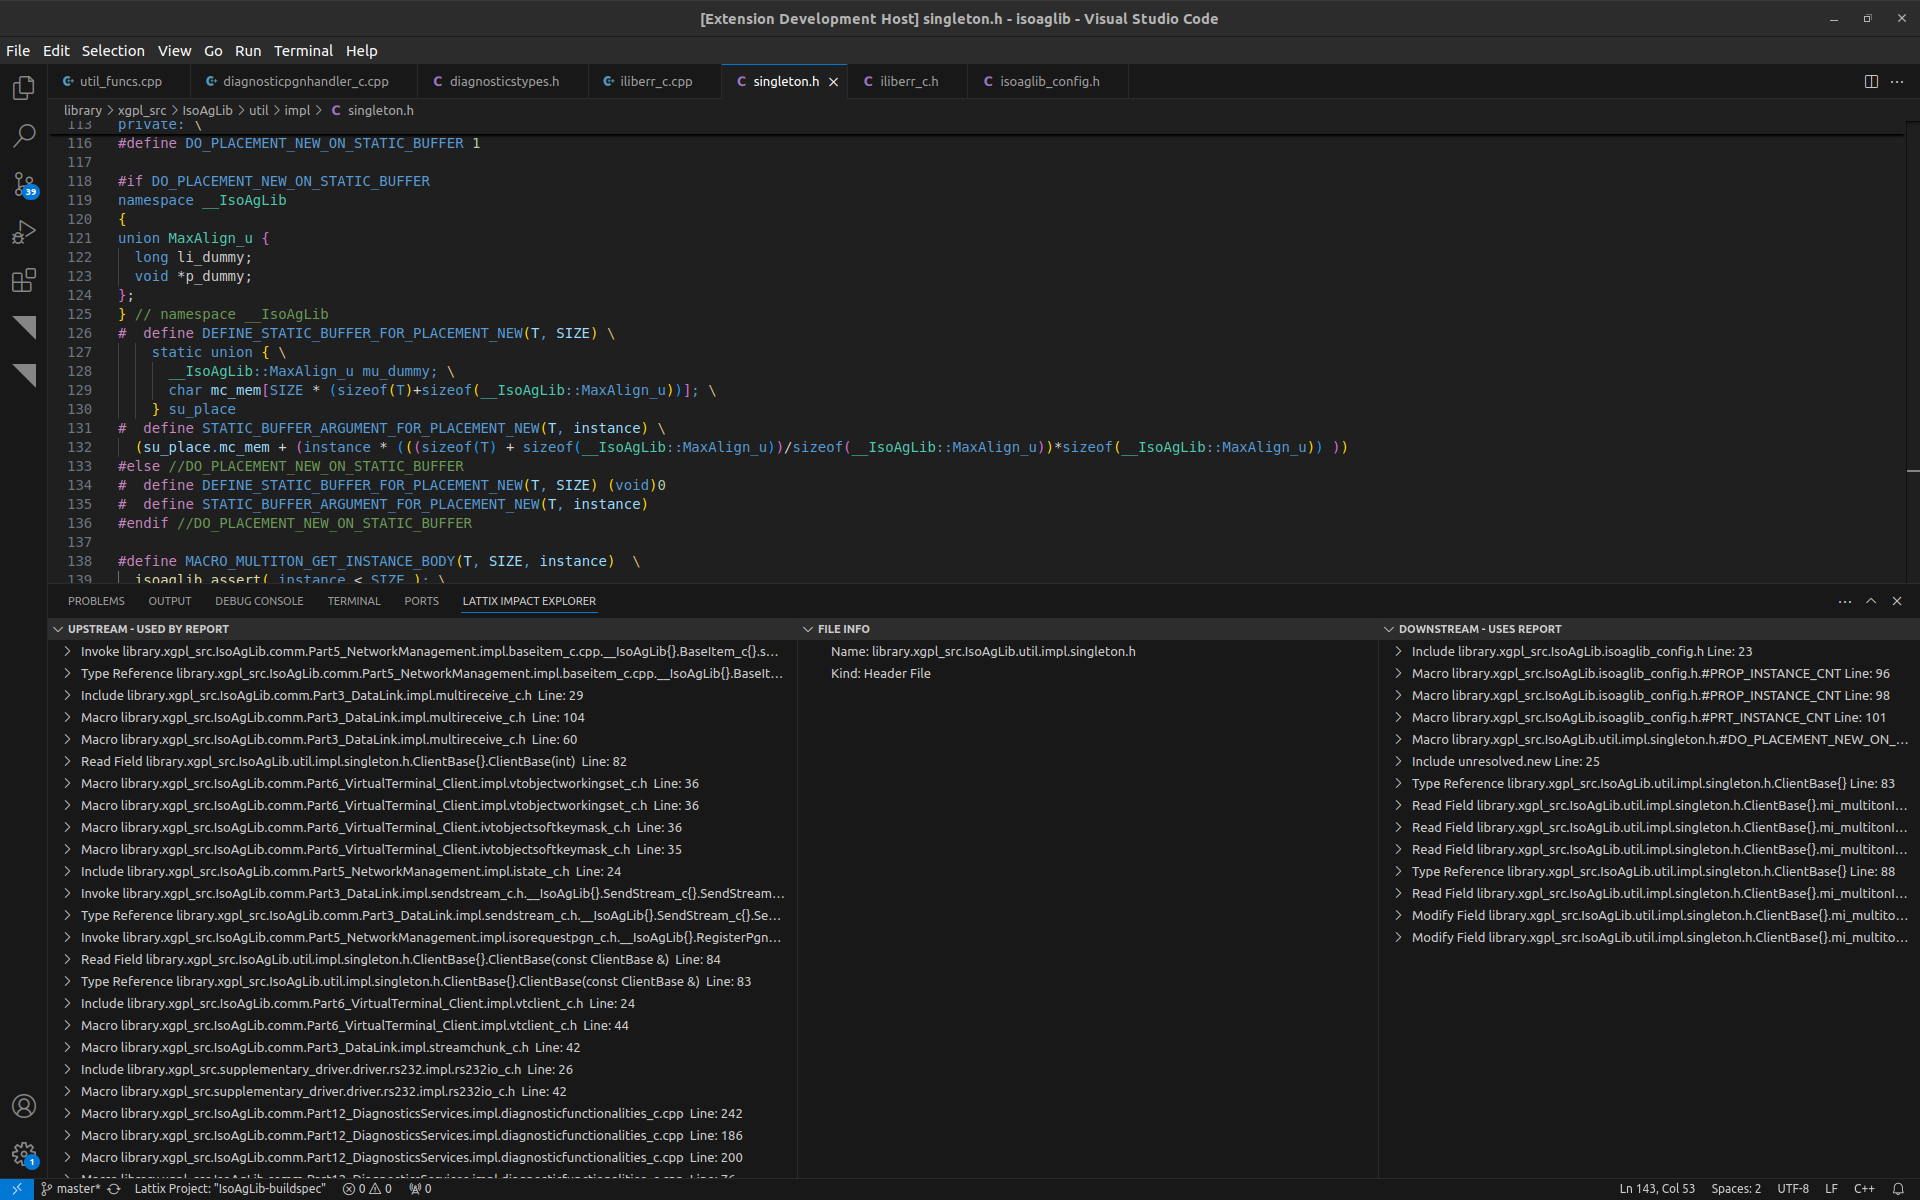Close the bottom panel
This screenshot has height=1200, width=1920.
click(1897, 601)
